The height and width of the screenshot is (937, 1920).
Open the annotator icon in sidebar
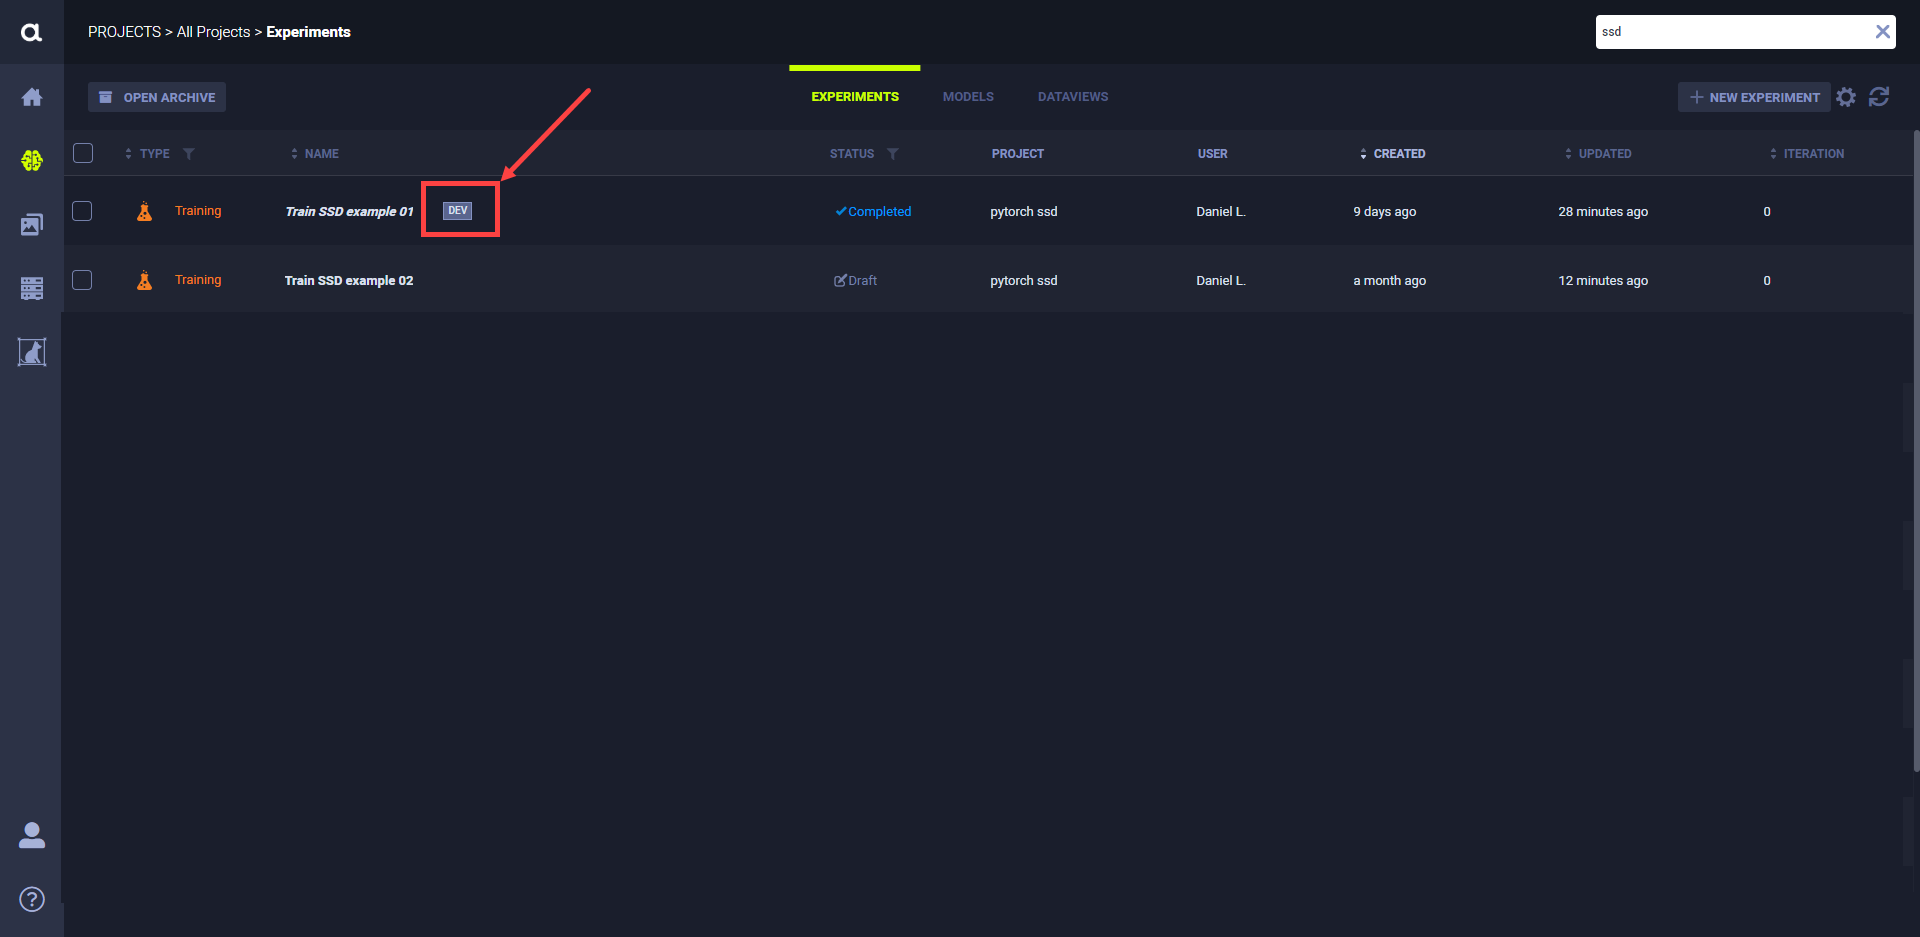point(32,352)
